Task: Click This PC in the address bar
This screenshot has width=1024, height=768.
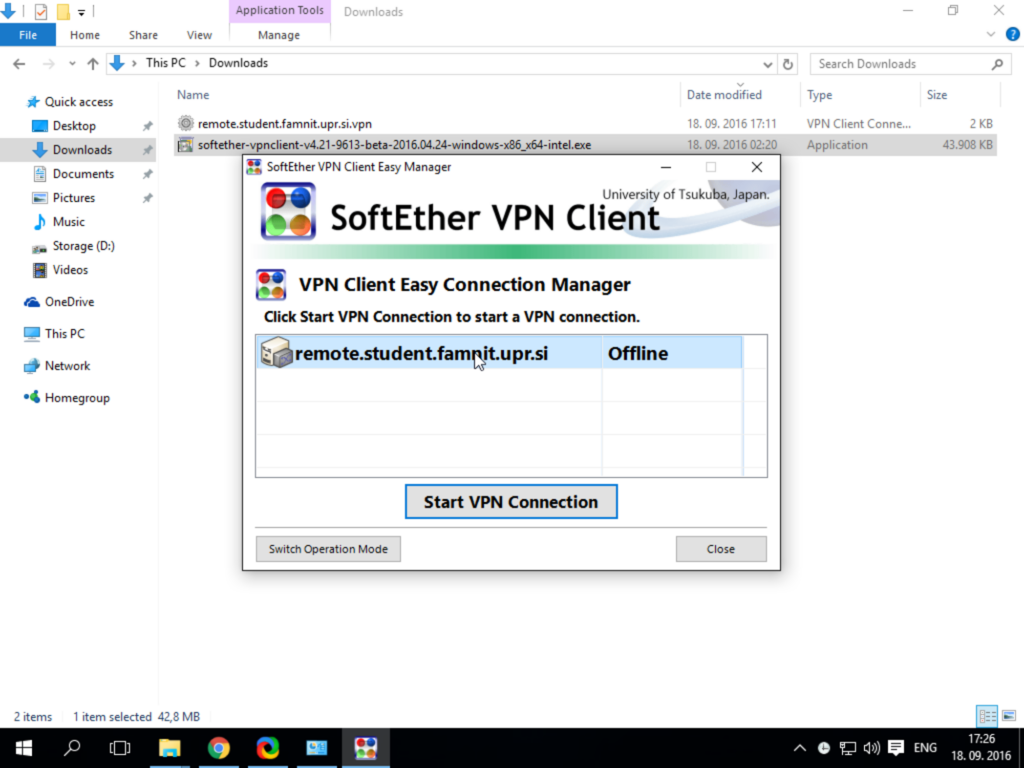Action: pos(165,63)
